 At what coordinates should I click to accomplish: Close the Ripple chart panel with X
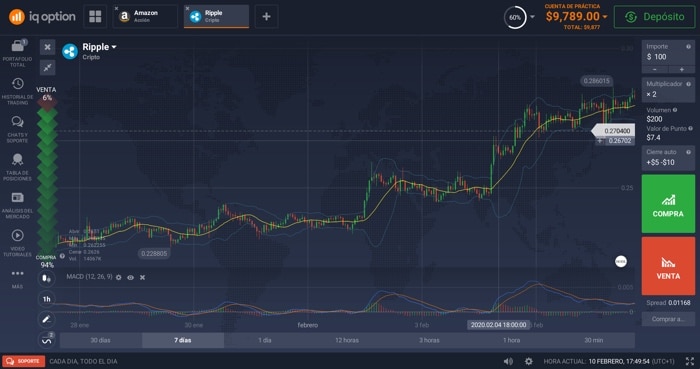47,47
